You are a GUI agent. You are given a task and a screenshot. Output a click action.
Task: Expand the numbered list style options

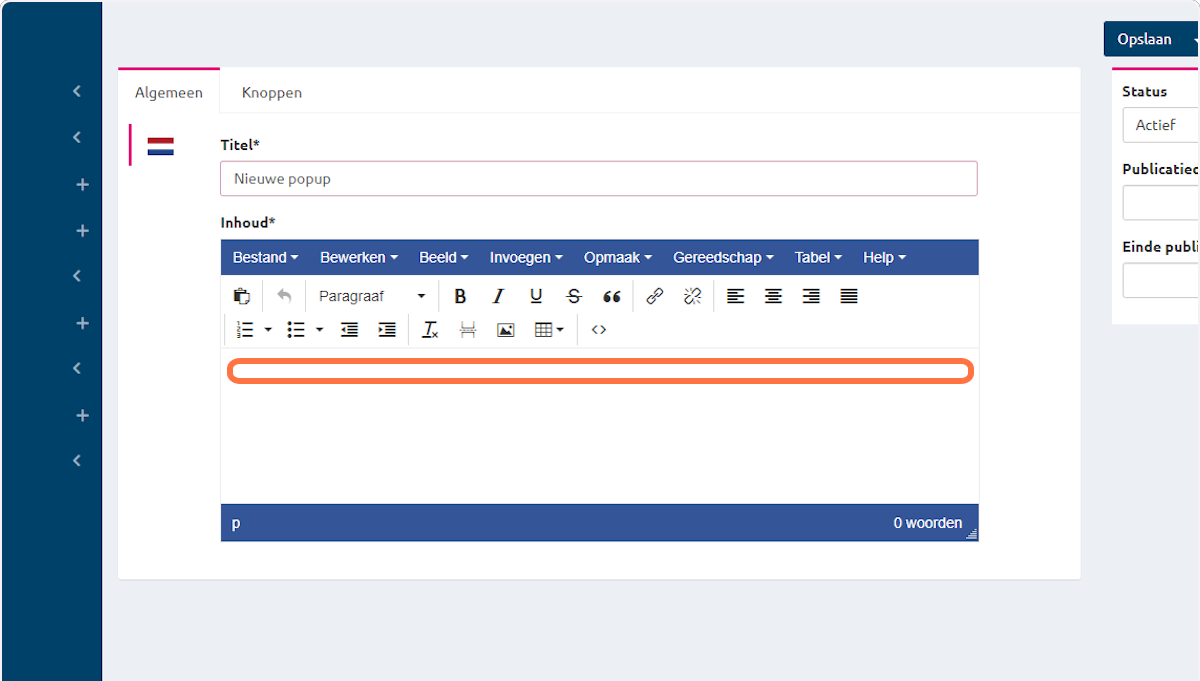268,329
